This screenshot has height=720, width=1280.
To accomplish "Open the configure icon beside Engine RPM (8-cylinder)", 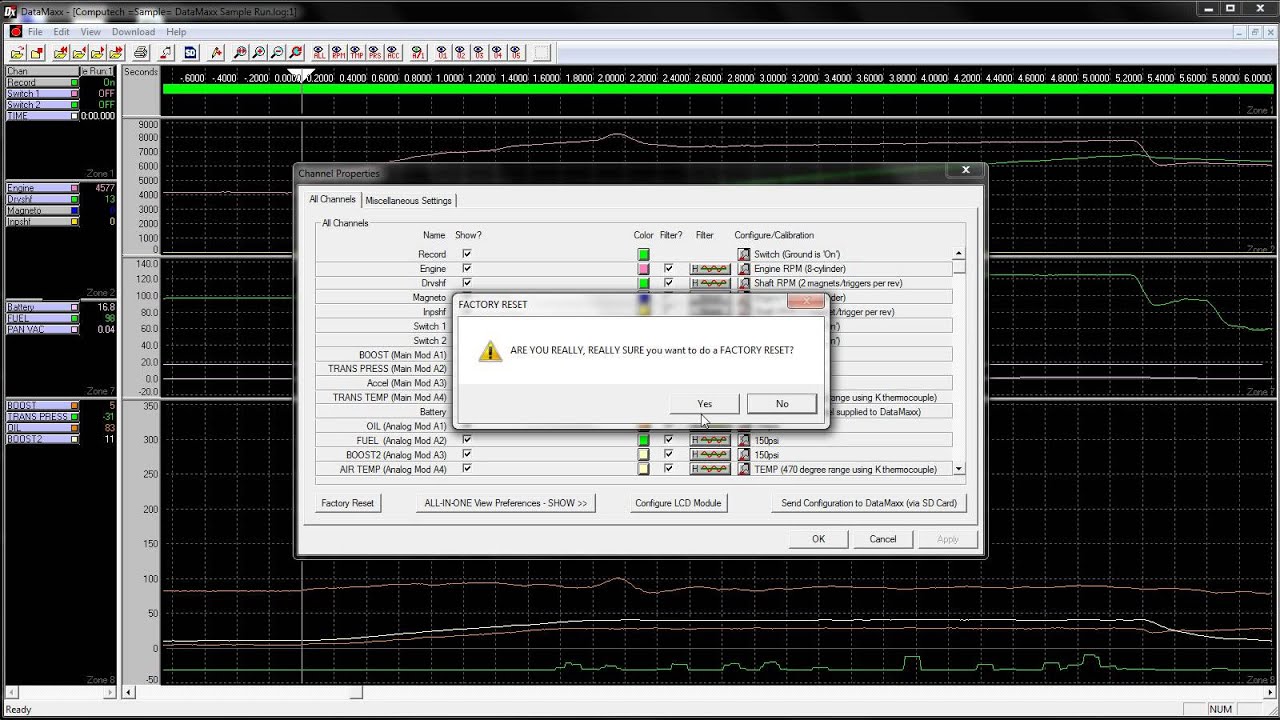I will [744, 269].
